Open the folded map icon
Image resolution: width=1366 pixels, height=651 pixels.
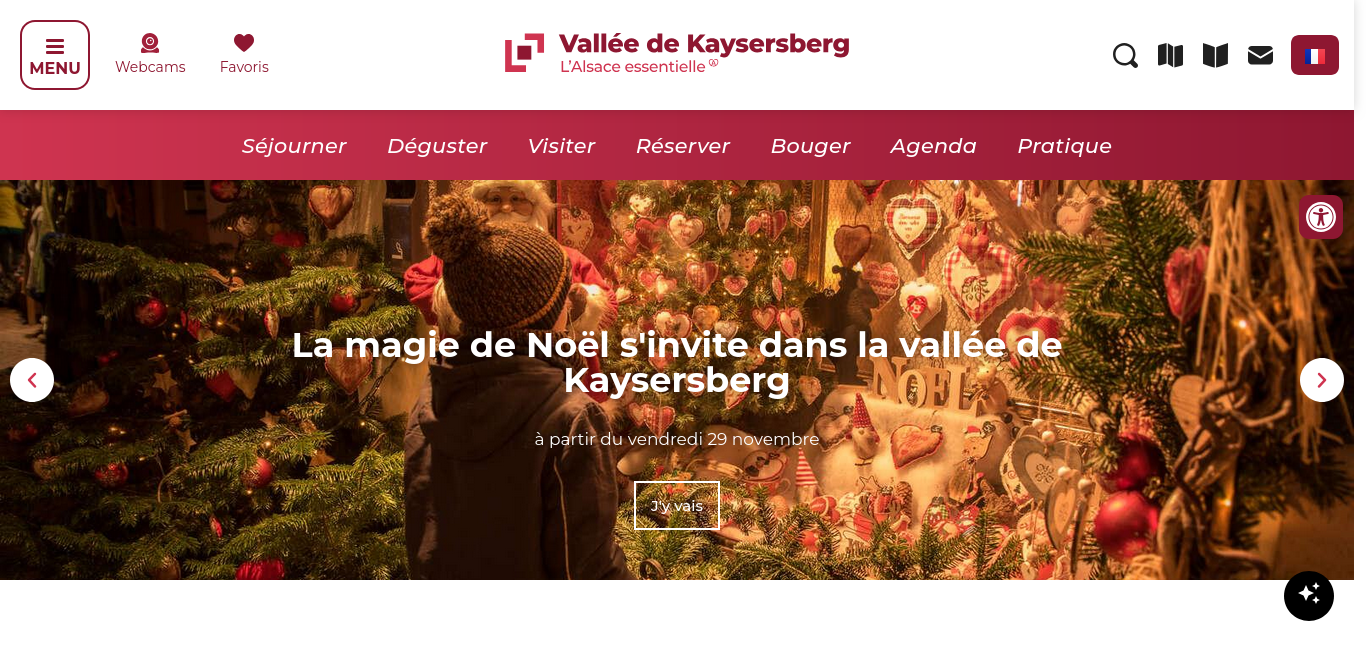(x=1170, y=55)
